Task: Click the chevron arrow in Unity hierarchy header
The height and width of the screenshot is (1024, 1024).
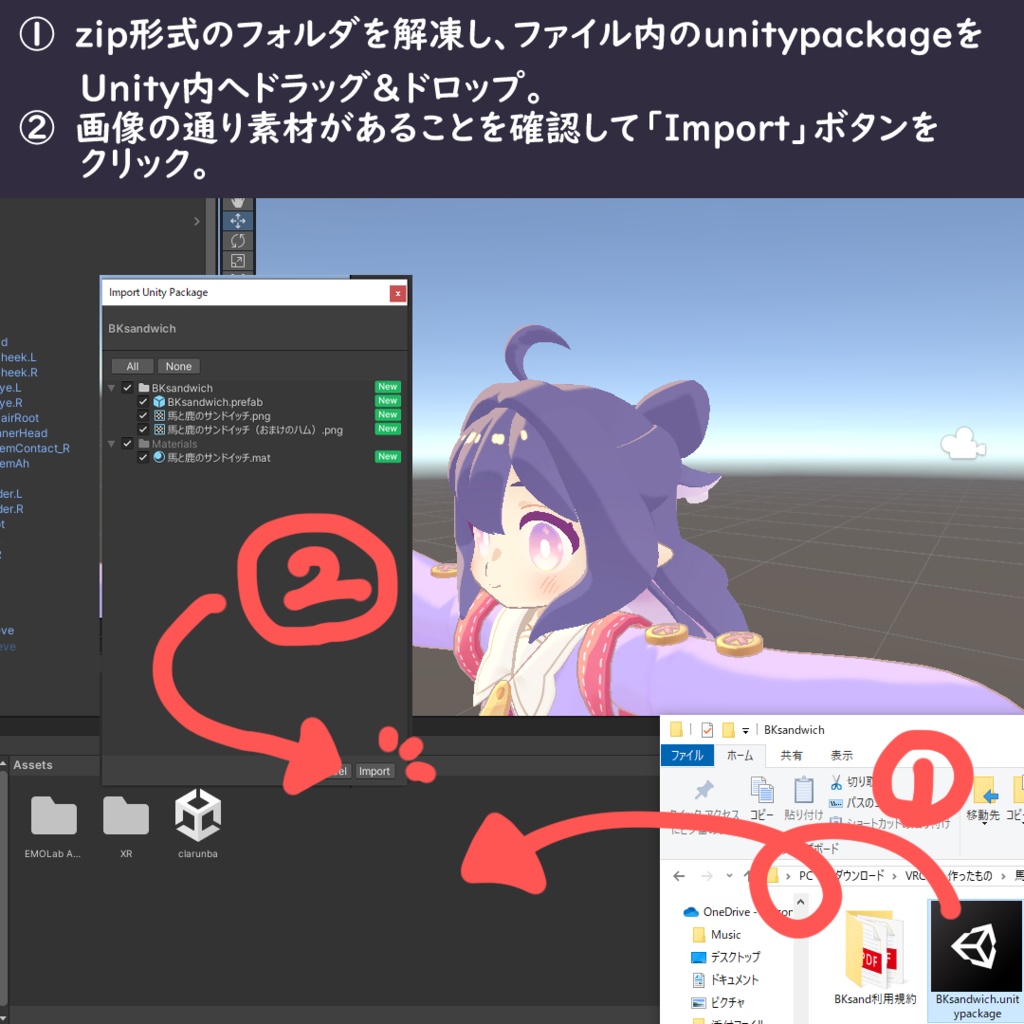Action: coord(197,221)
